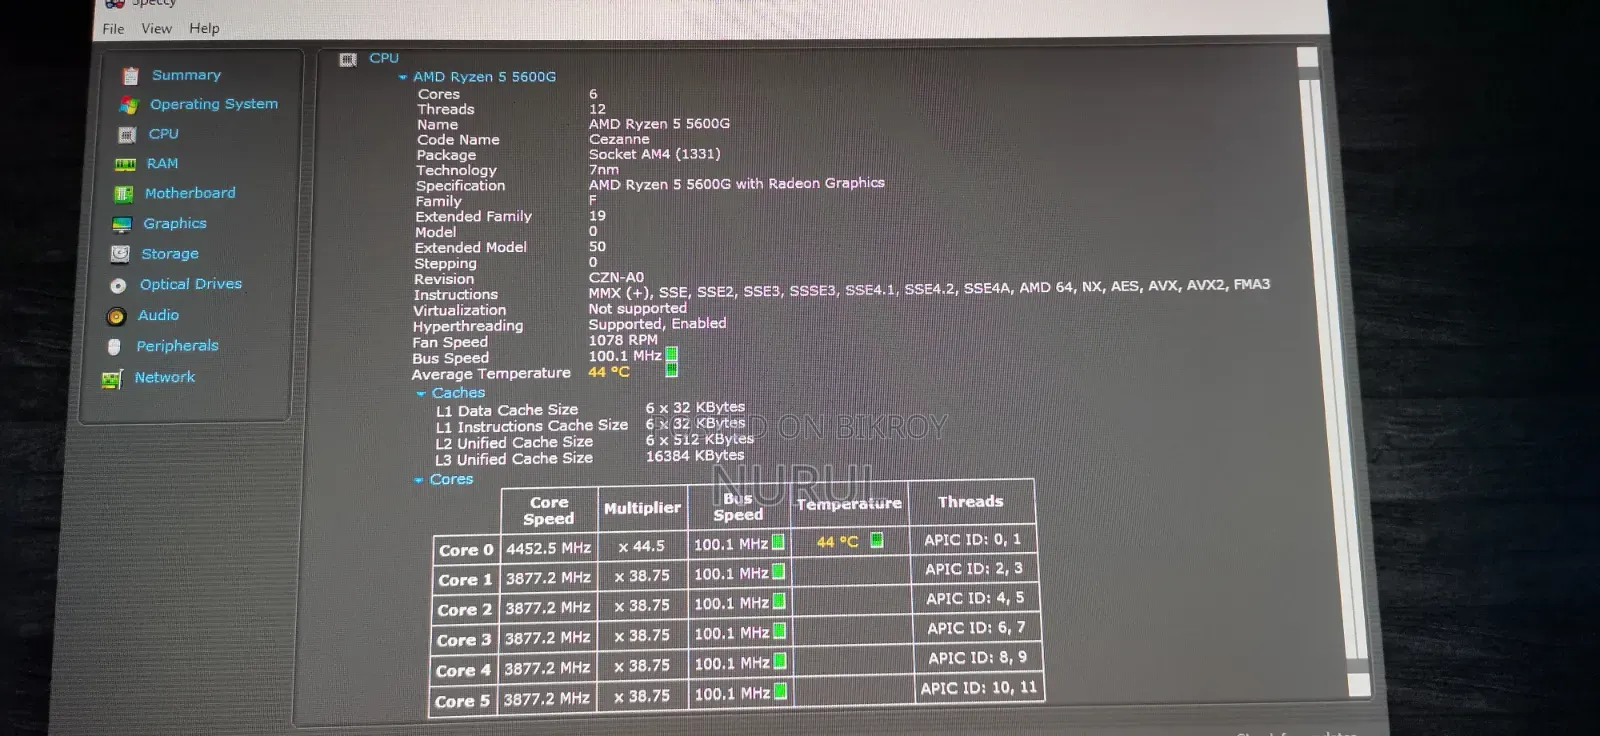Click the Multiplier column header
This screenshot has width=1600, height=736.
pyautogui.click(x=642, y=508)
